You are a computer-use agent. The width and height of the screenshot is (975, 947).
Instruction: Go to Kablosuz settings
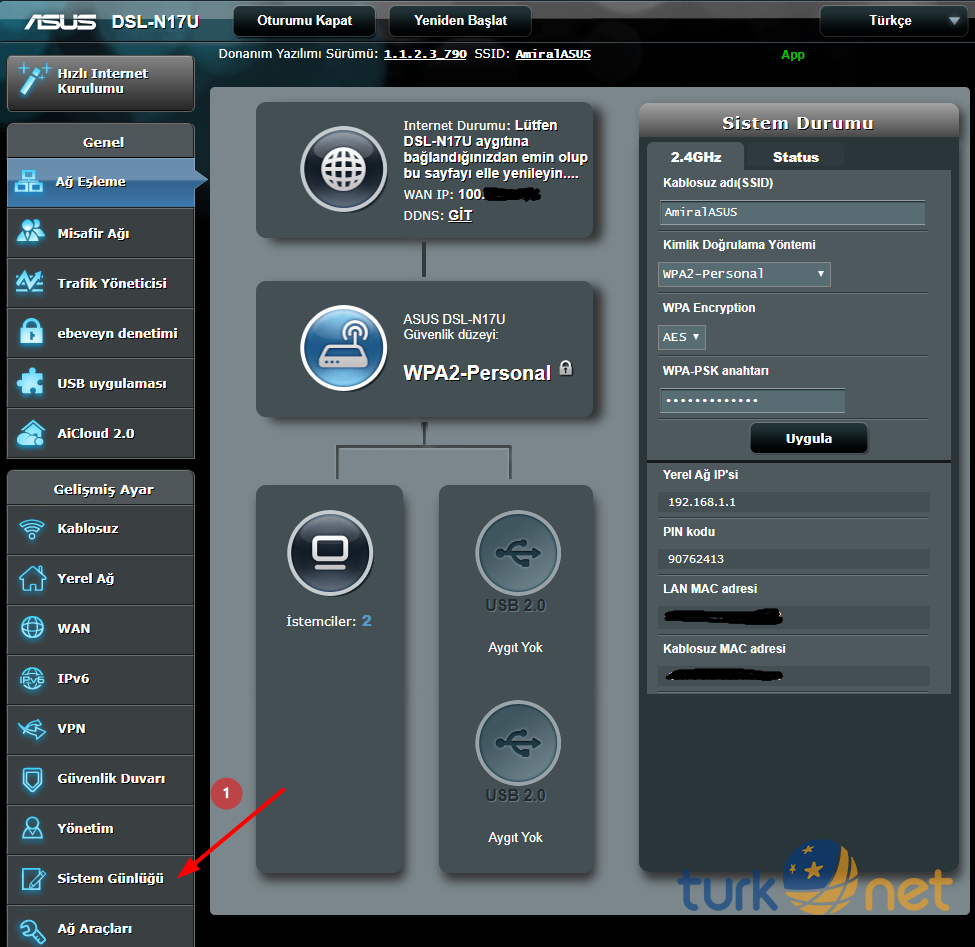(x=101, y=529)
